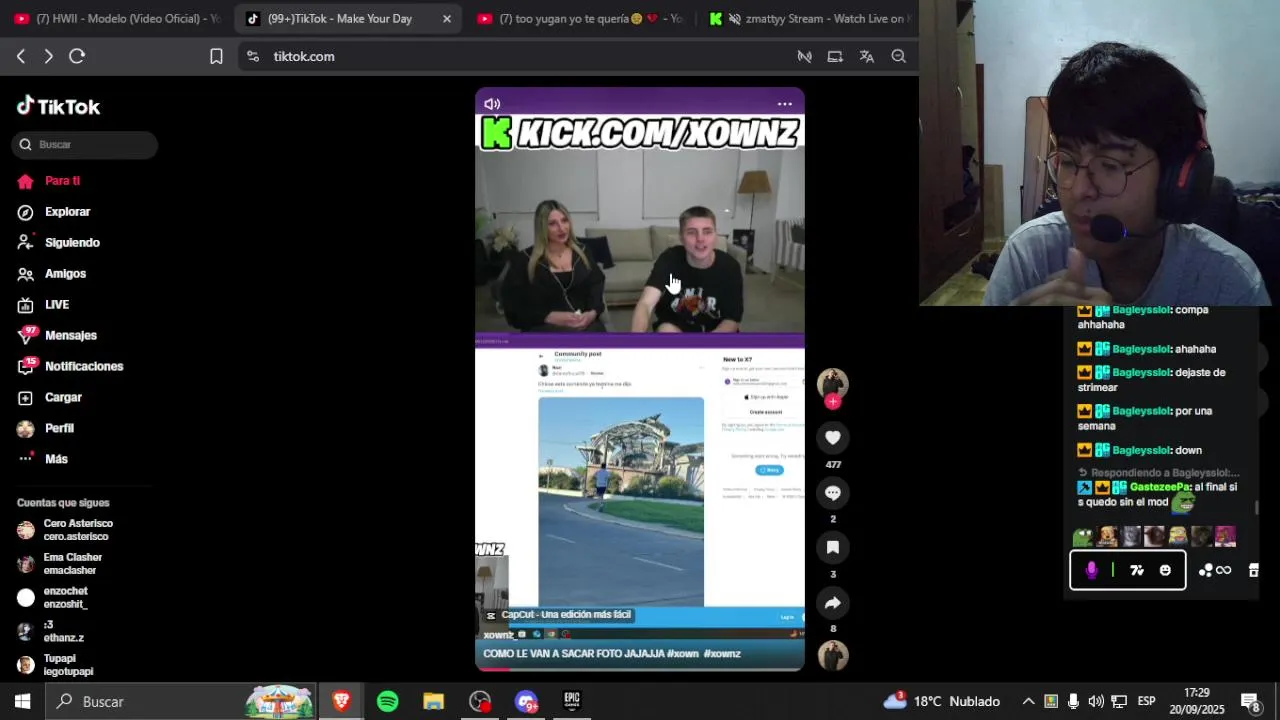The height and width of the screenshot is (720, 1280).
Task: Open Tupapi followed account
Action: [56, 665]
